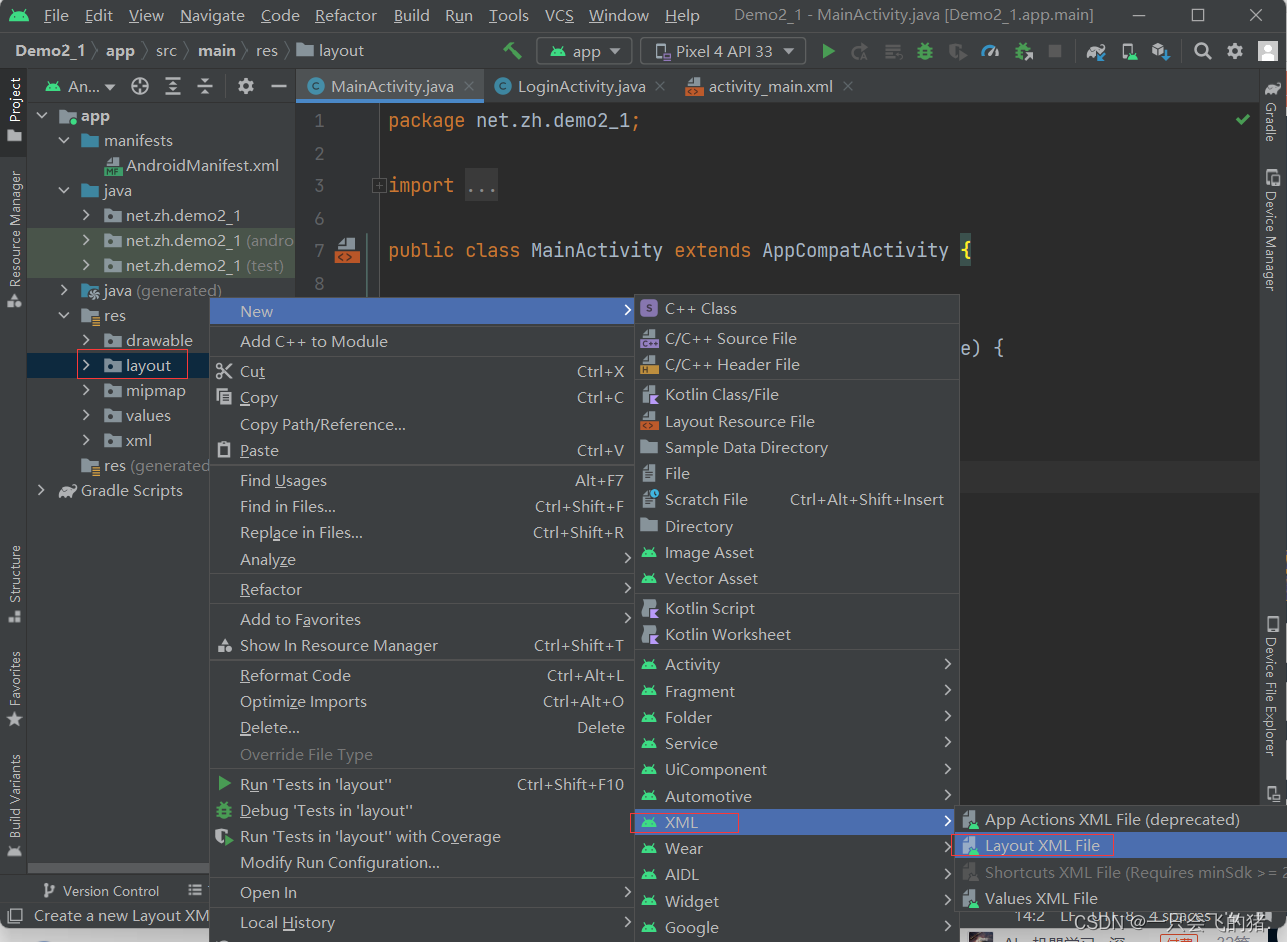This screenshot has height=942, width=1287.
Task: Click the Make Project hammer icon
Action: (512, 51)
